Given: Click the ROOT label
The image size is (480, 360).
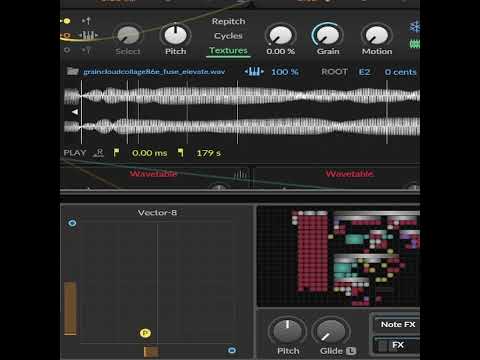Looking at the screenshot, I should pyautogui.click(x=334, y=72).
